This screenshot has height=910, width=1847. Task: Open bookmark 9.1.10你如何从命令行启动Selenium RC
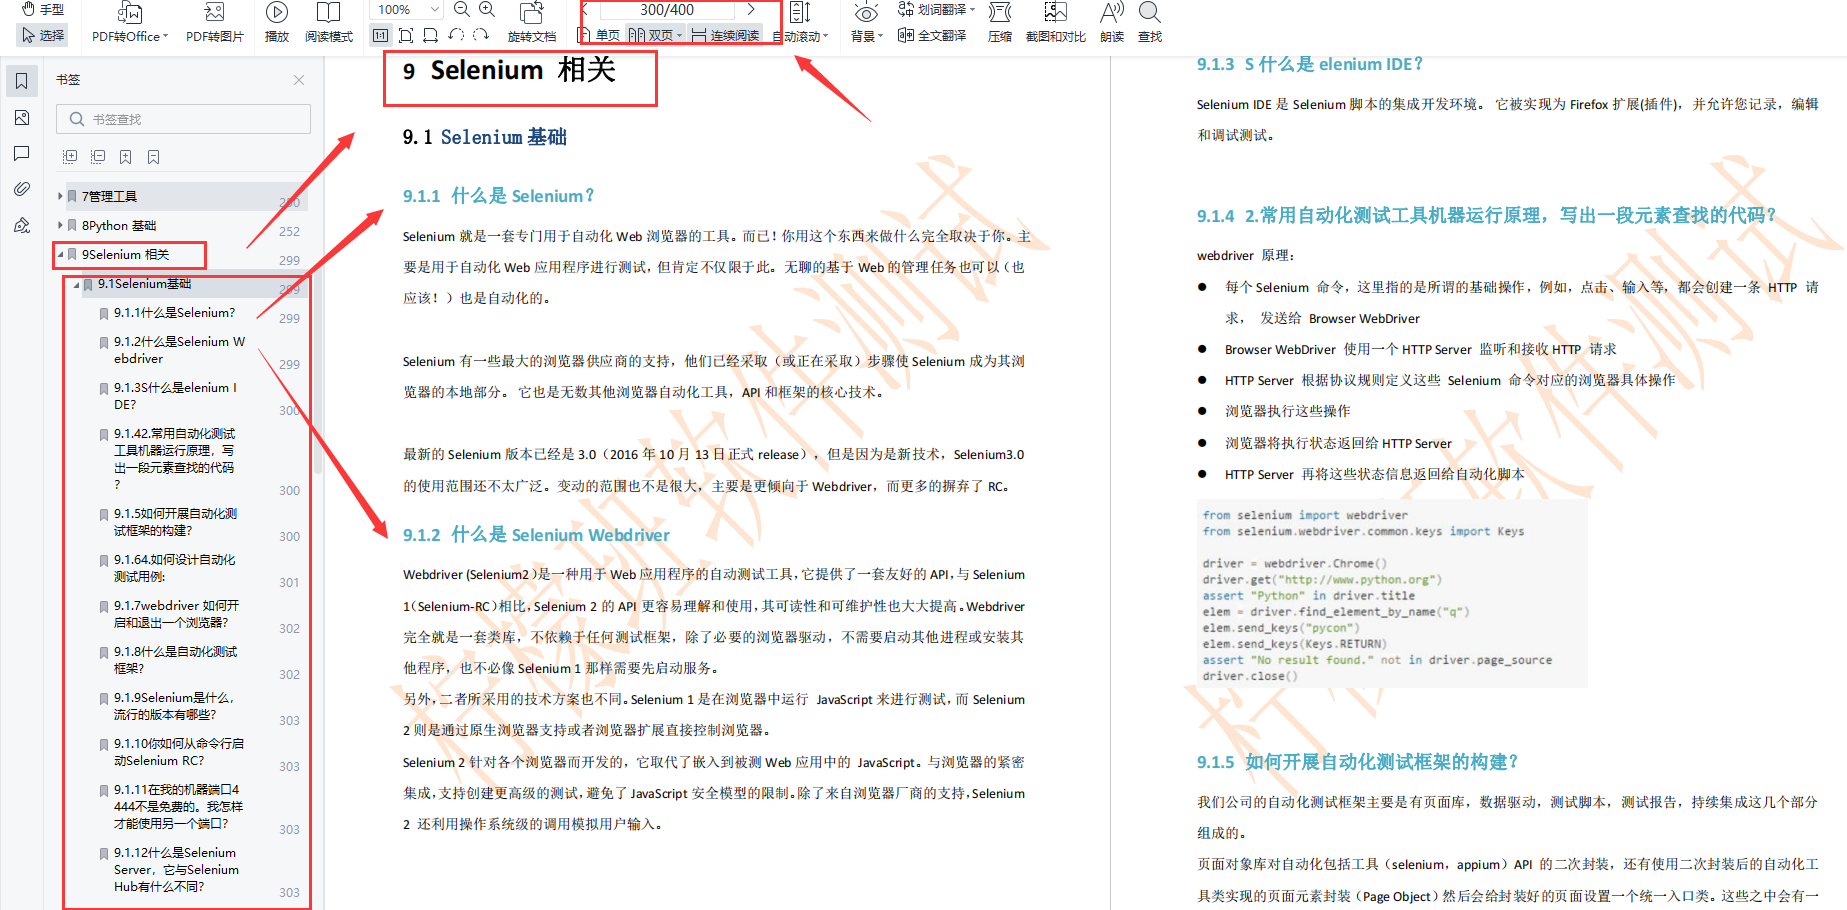(x=178, y=752)
